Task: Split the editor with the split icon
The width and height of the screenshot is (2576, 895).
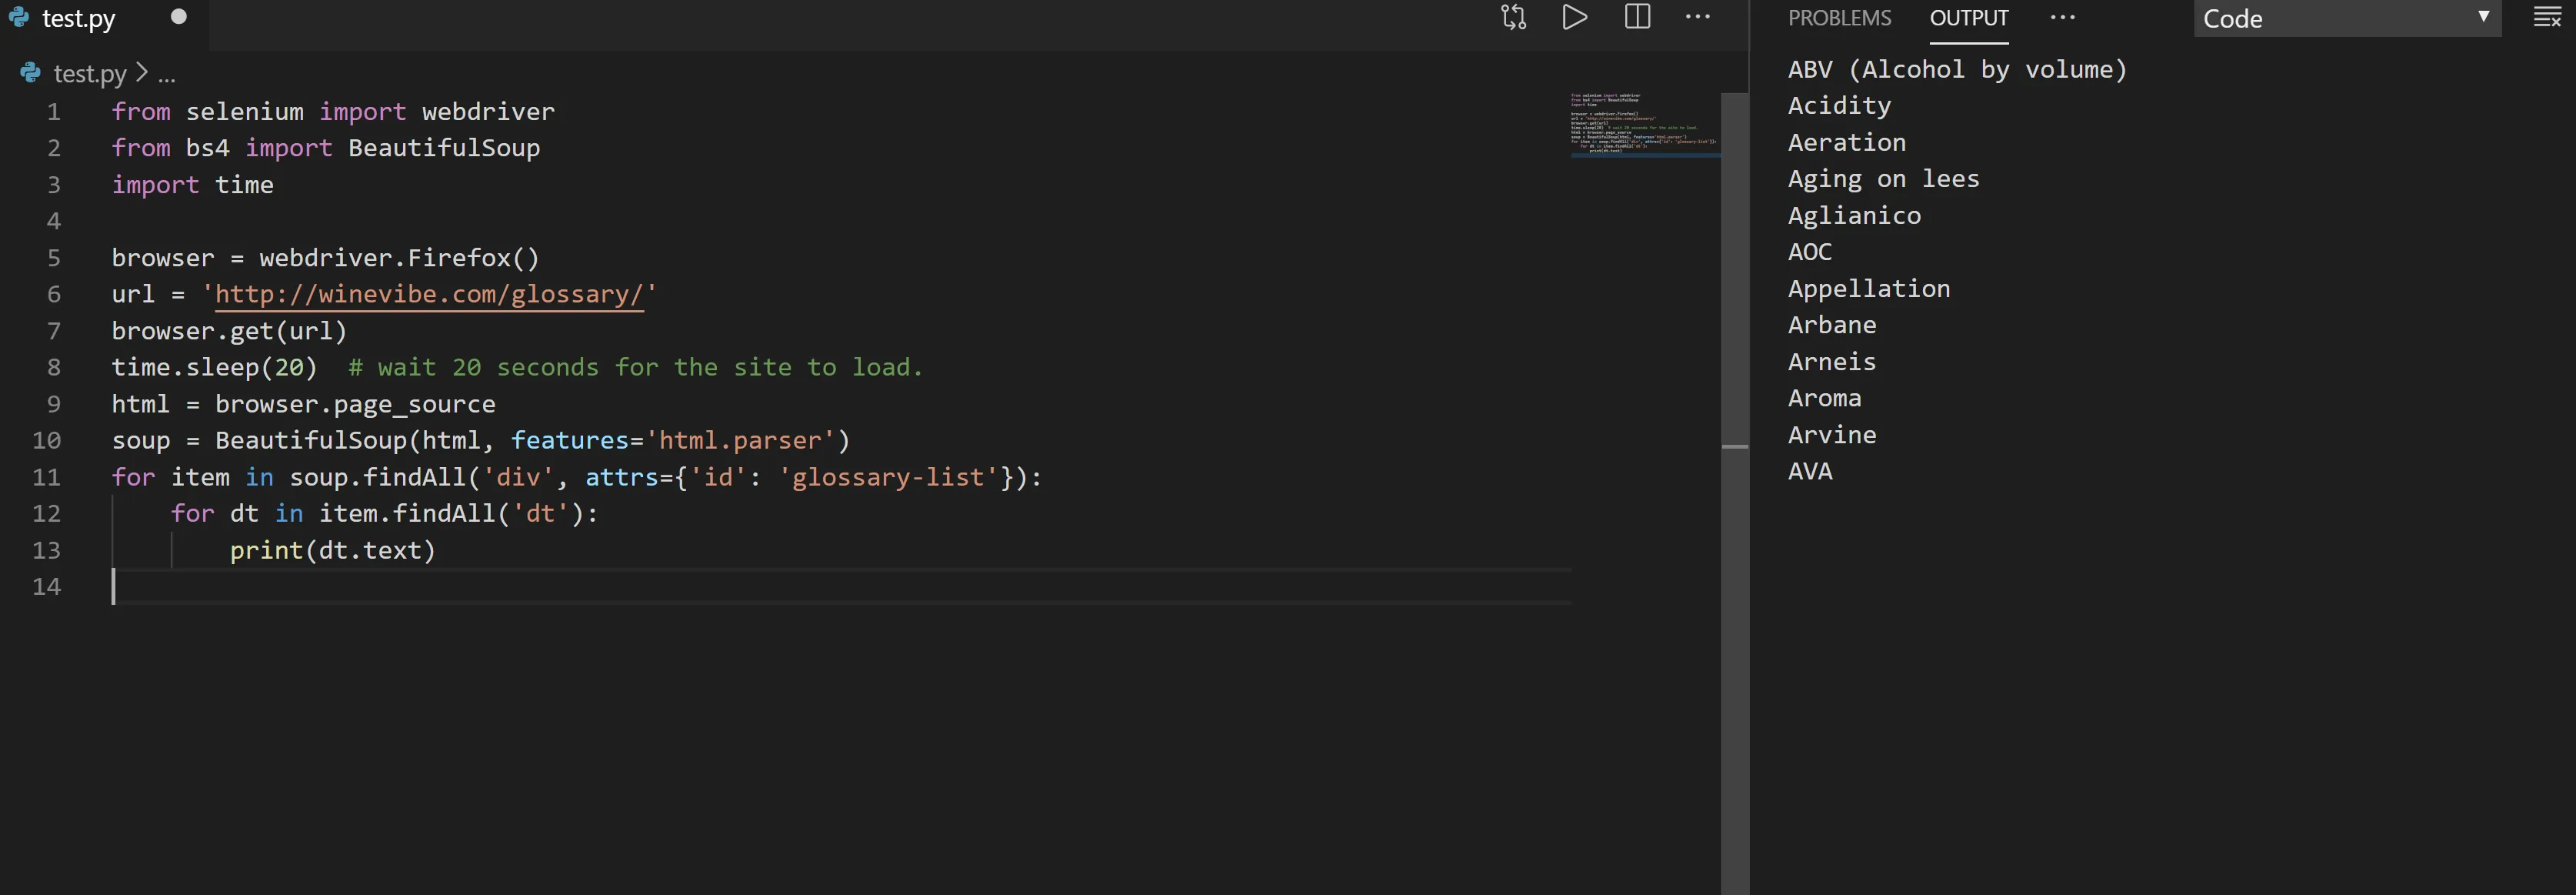Action: [x=1637, y=17]
